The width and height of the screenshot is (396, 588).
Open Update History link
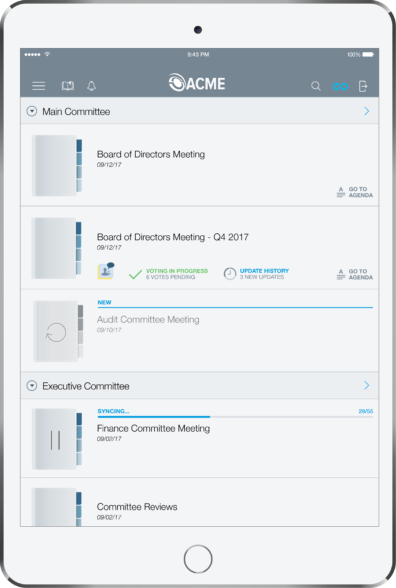(x=264, y=271)
